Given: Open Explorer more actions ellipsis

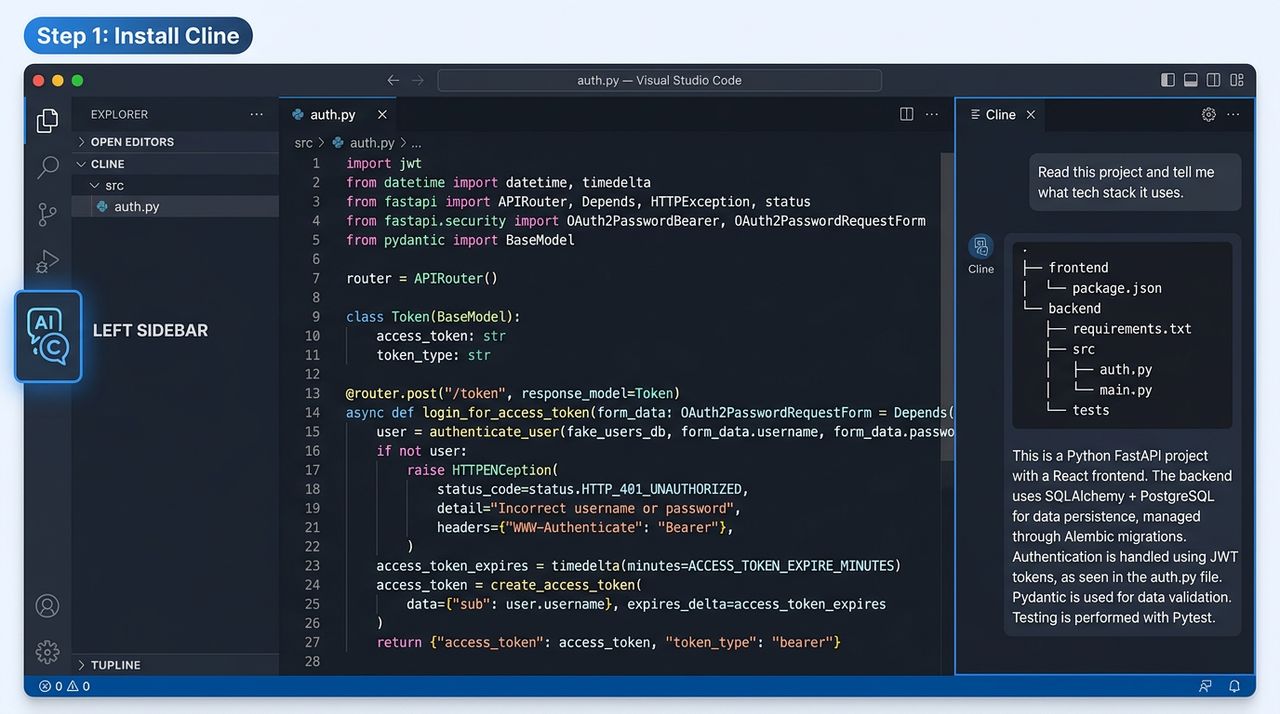Looking at the screenshot, I should click(257, 114).
